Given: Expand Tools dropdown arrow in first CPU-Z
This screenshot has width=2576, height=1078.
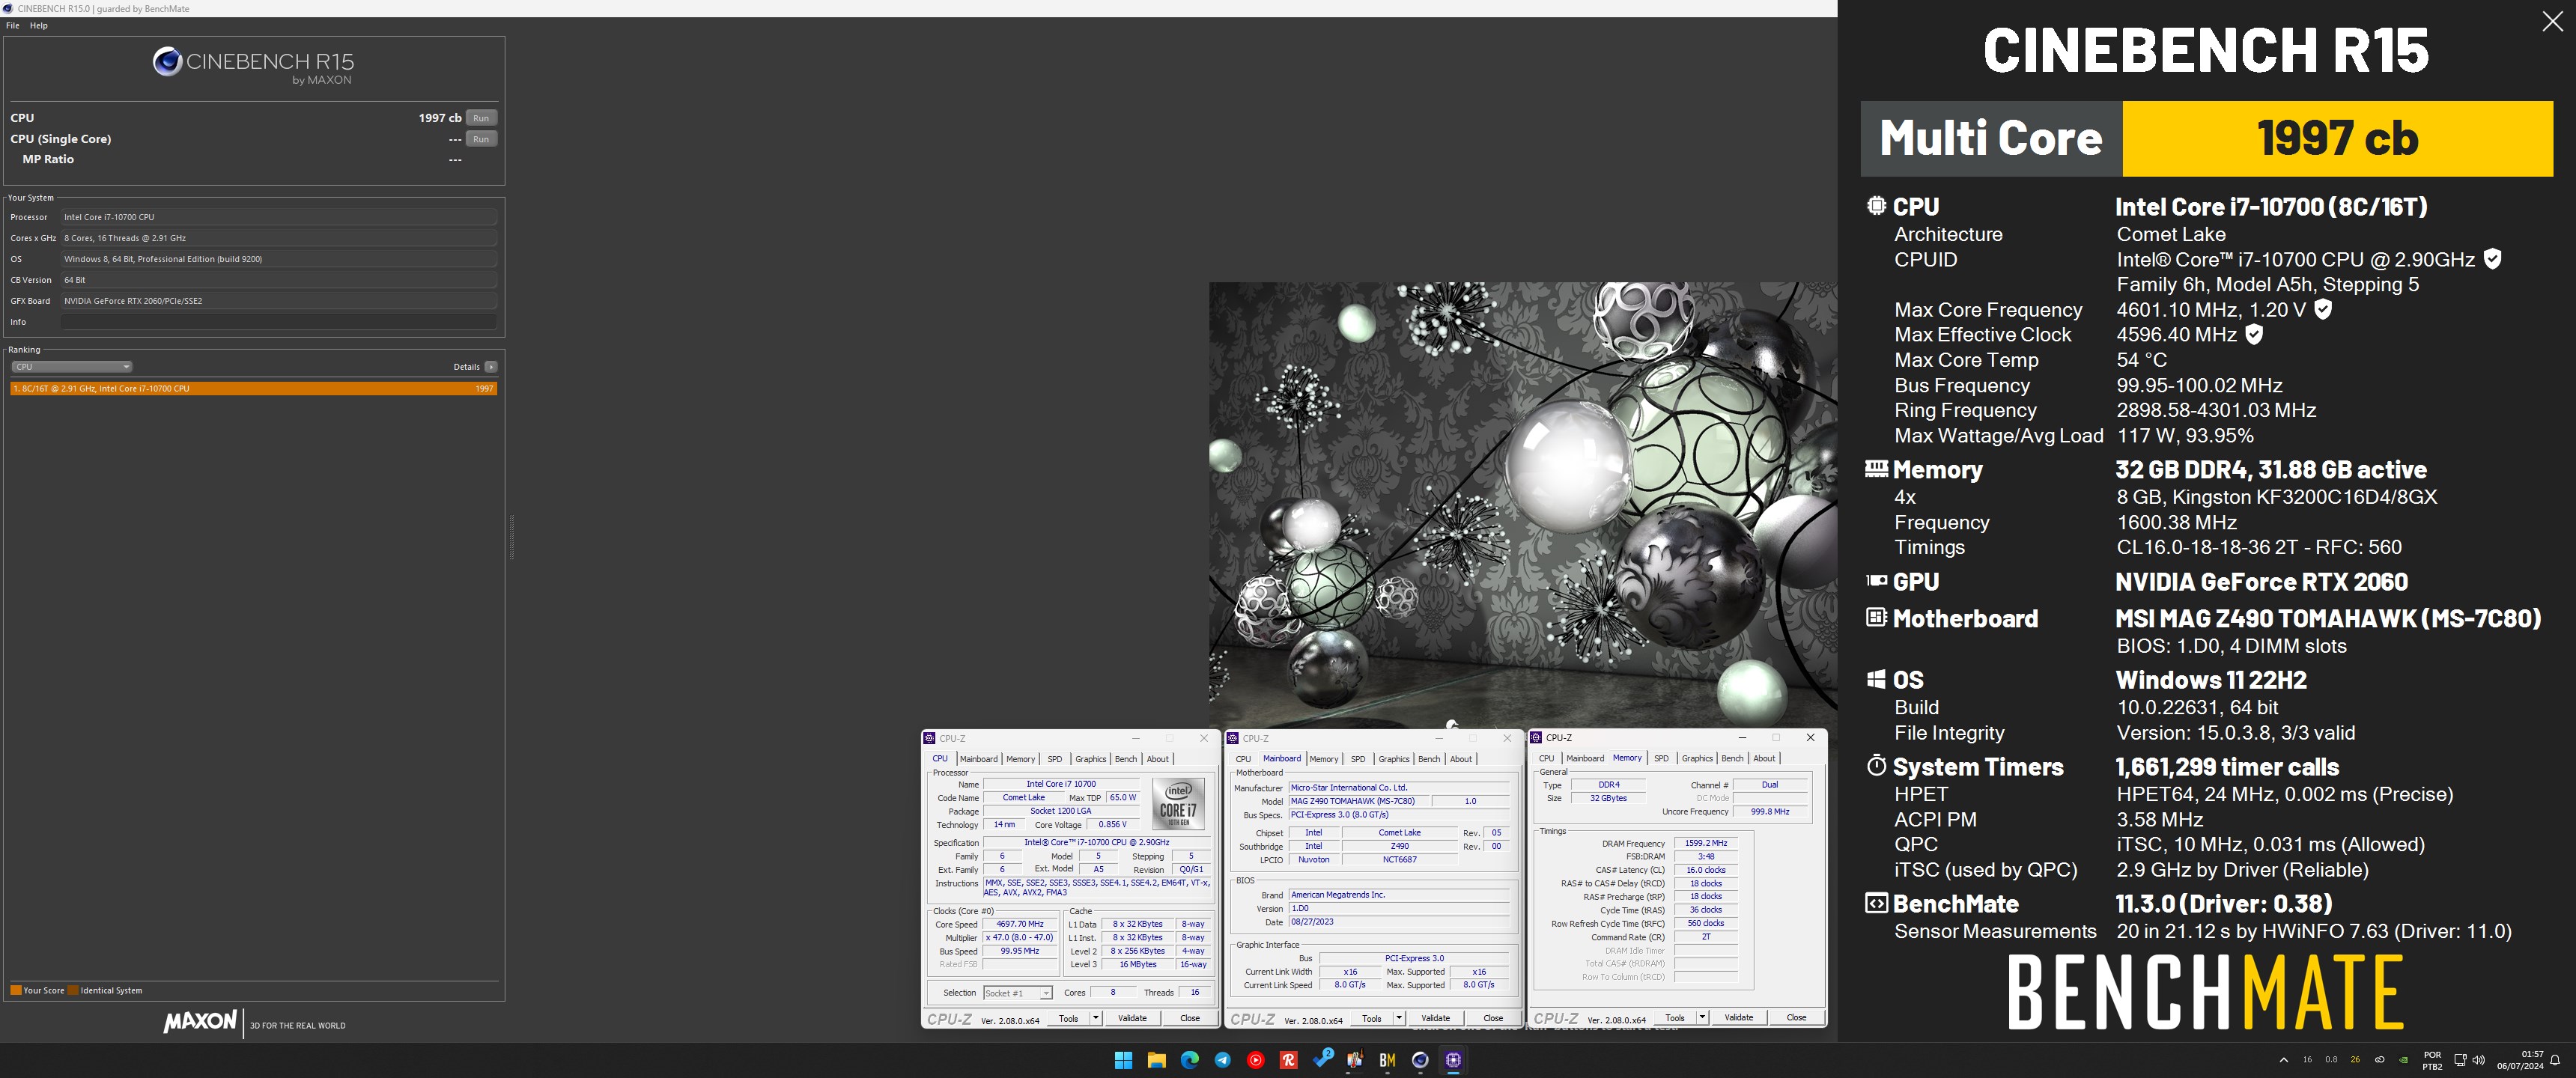Looking at the screenshot, I should (x=1095, y=1018).
